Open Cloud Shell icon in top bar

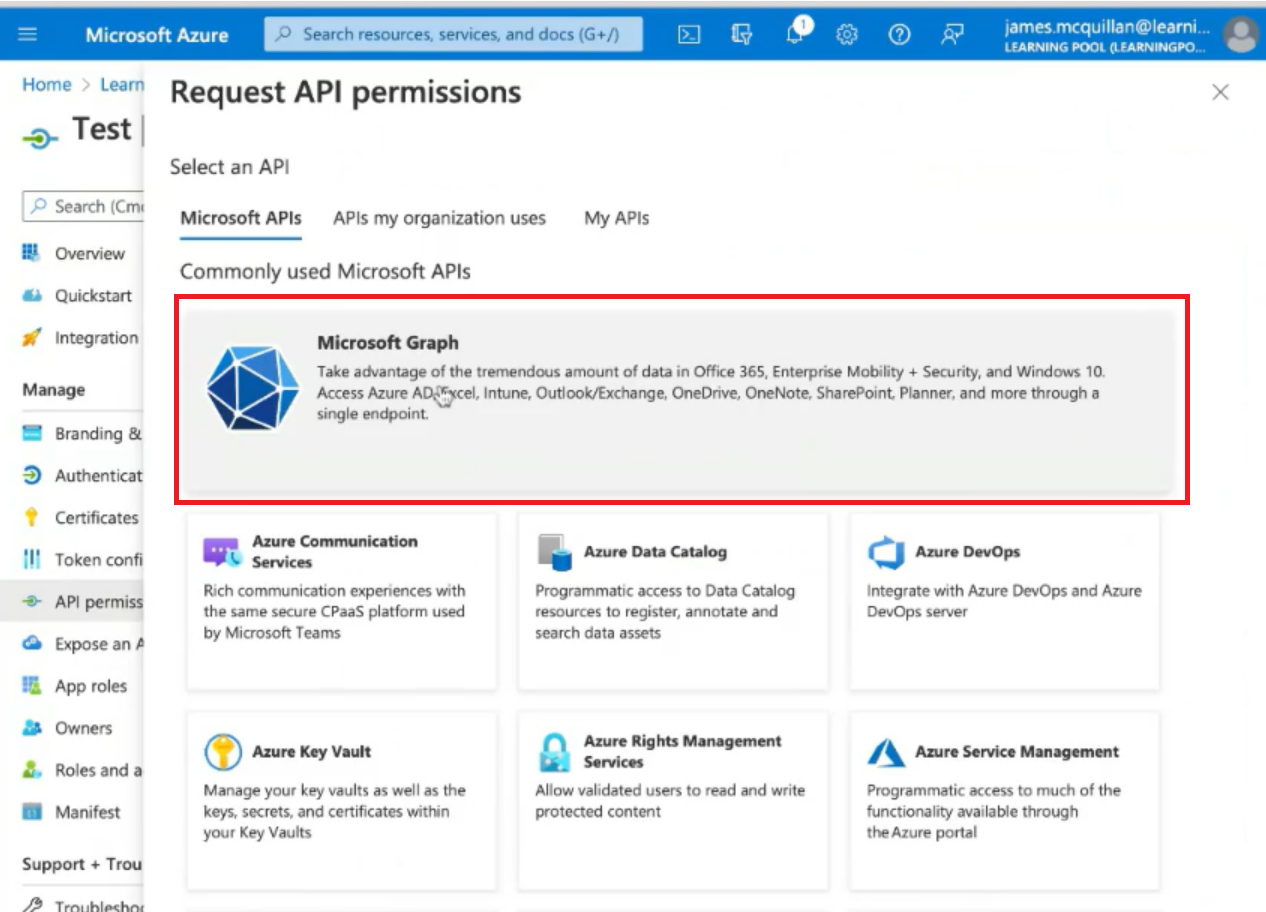689,35
